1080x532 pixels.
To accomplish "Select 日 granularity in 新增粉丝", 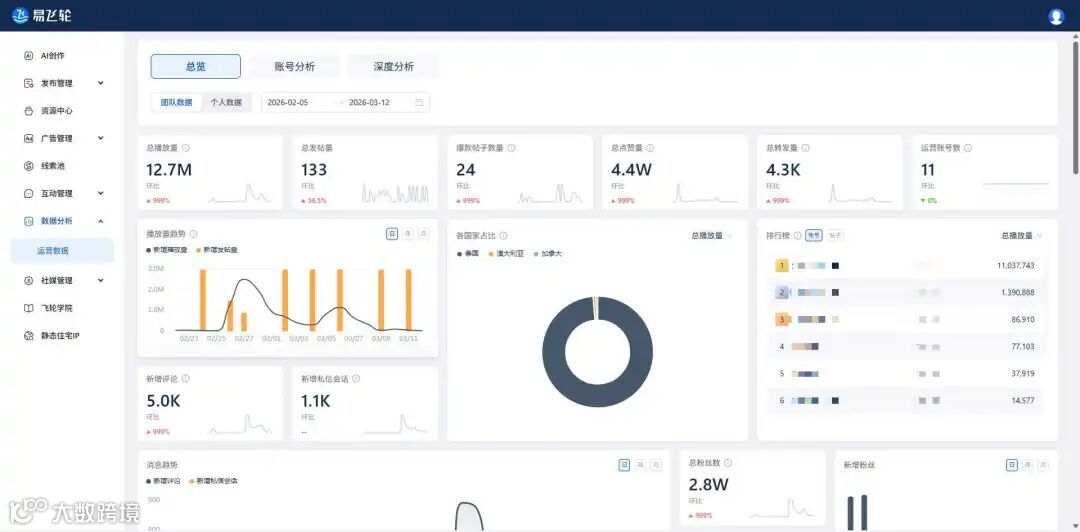I will 1012,465.
